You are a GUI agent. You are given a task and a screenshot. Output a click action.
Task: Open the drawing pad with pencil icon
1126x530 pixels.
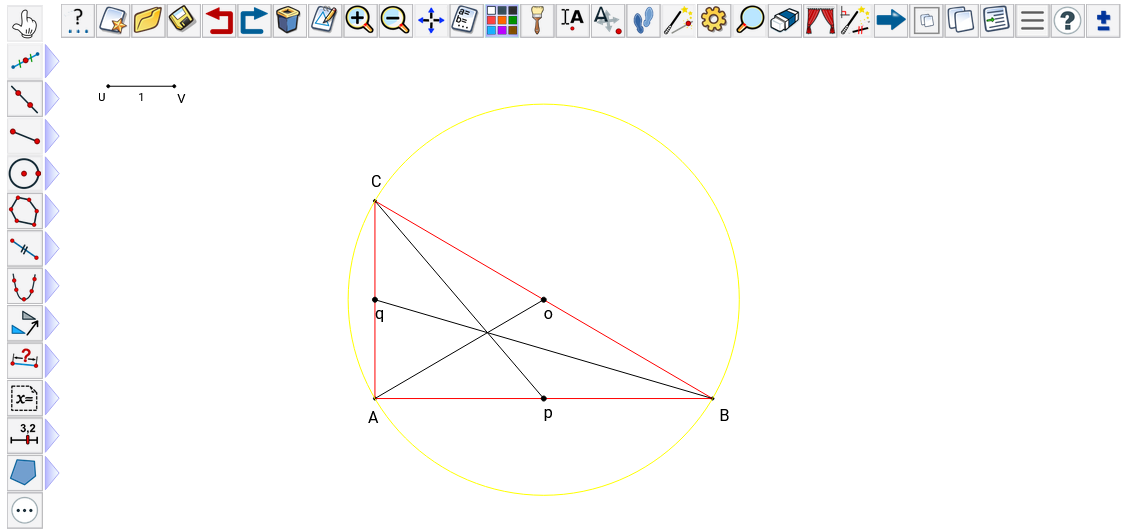click(325, 21)
